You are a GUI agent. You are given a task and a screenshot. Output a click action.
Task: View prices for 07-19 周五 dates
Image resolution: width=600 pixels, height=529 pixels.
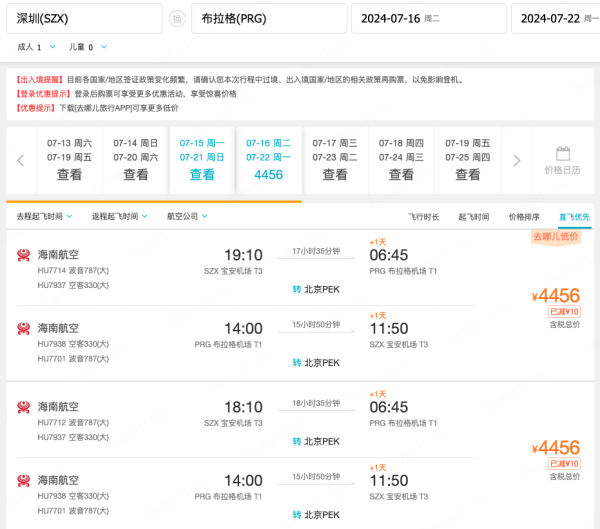[x=468, y=160]
